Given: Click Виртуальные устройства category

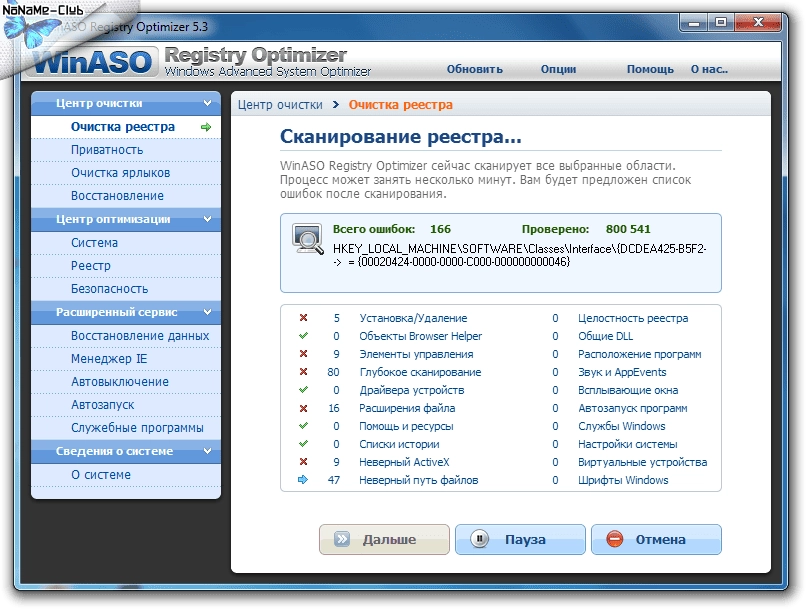Looking at the screenshot, I should coord(642,462).
